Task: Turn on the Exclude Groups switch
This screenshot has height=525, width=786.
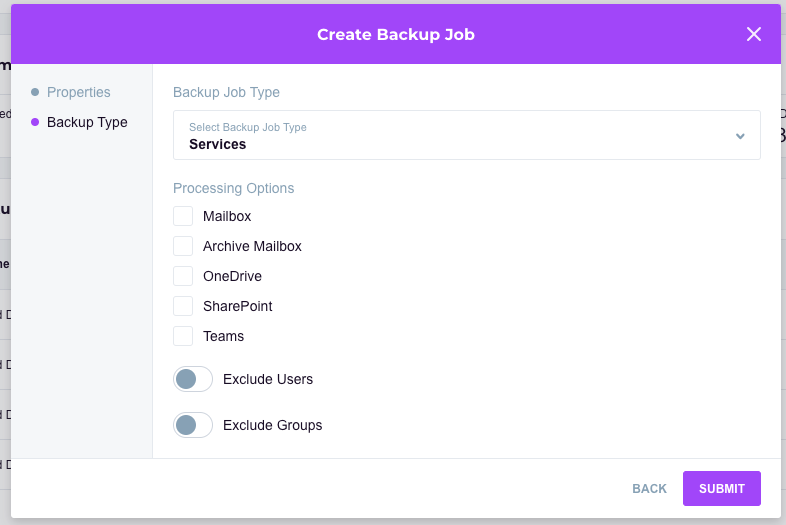Action: pos(193,425)
